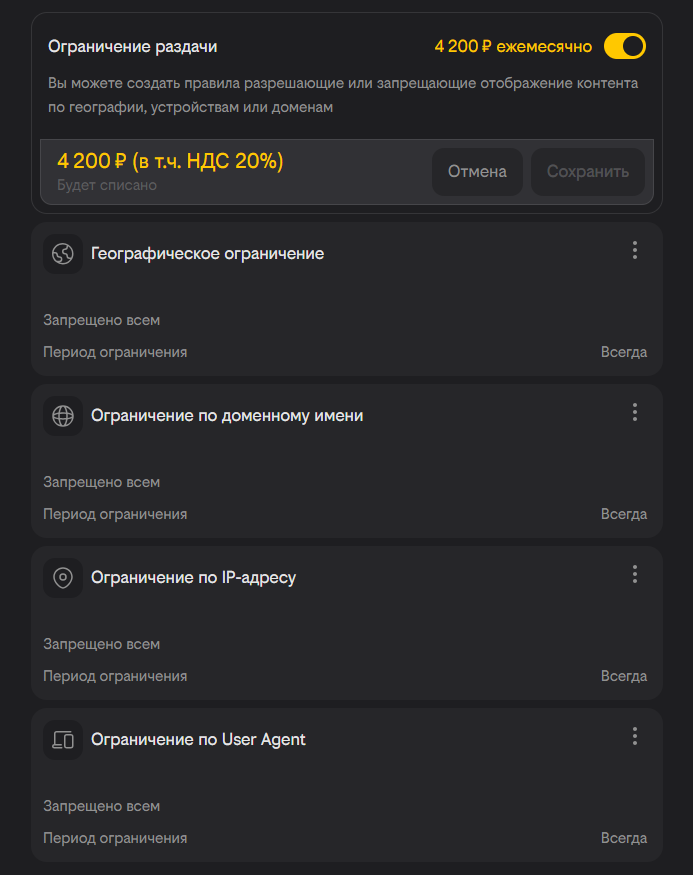Image resolution: width=693 pixels, height=875 pixels.
Task: Click the 4 200 ₽ НДС charge amount
Action: [x=170, y=161]
